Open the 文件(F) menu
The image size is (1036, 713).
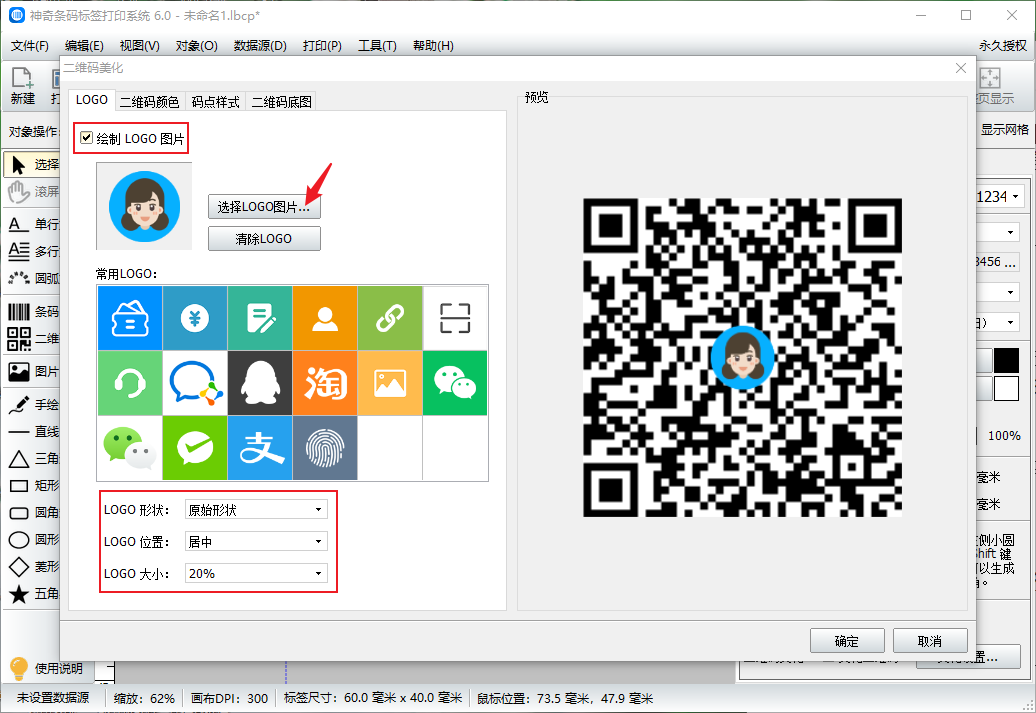click(30, 46)
